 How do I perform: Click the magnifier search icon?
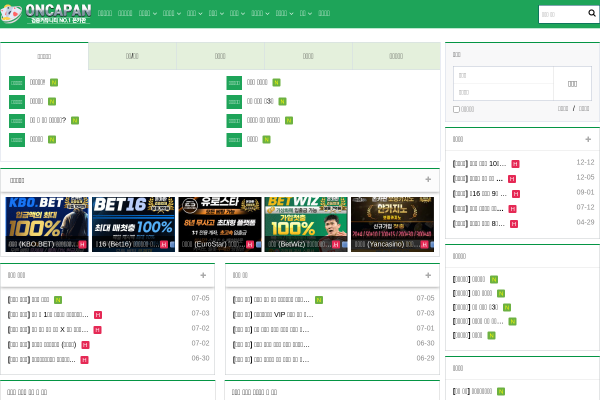[592, 13]
